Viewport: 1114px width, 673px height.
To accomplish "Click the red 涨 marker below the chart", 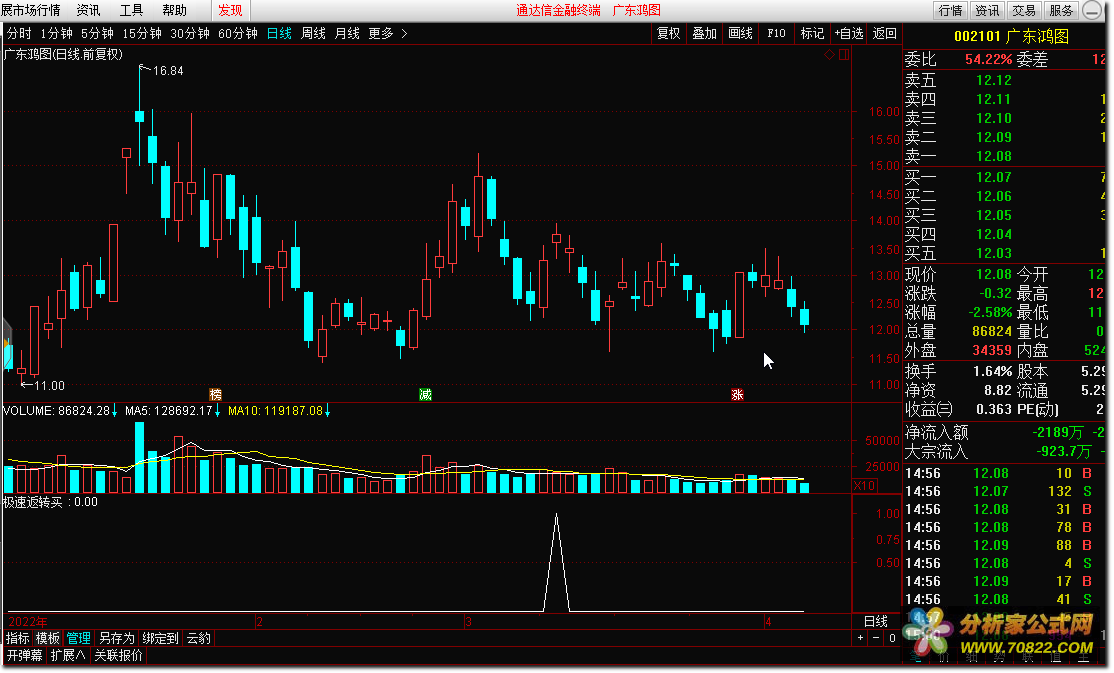I will coord(737,394).
